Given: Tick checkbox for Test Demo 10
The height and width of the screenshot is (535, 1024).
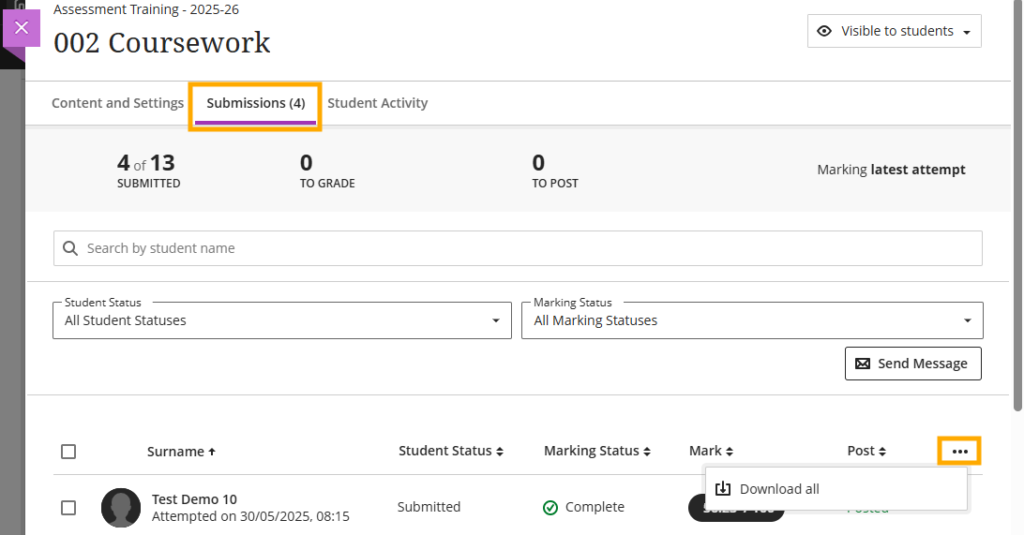Looking at the screenshot, I should tap(69, 508).
